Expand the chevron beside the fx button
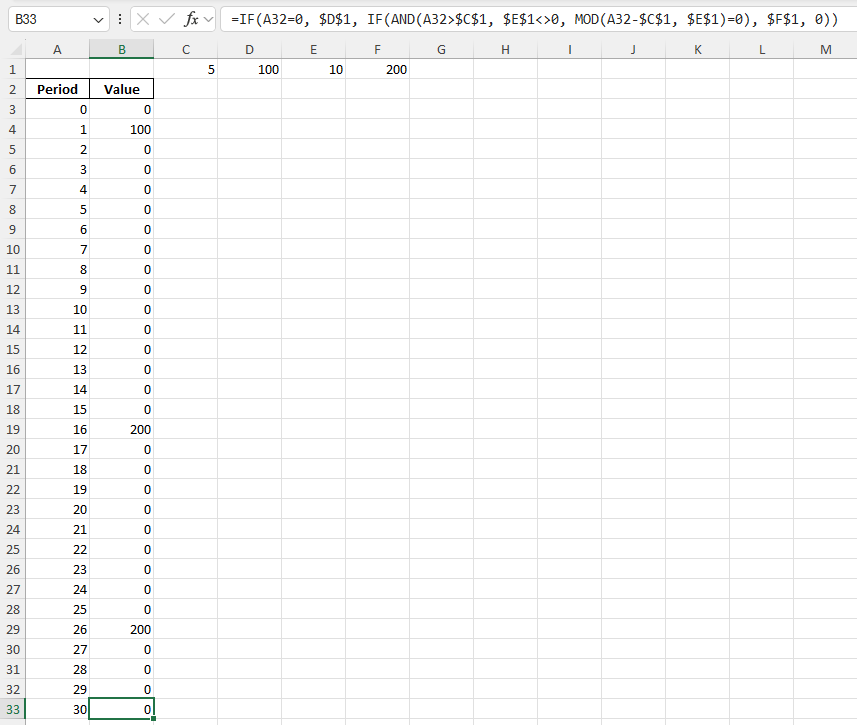Screen dimensions: 857x725 208,20
